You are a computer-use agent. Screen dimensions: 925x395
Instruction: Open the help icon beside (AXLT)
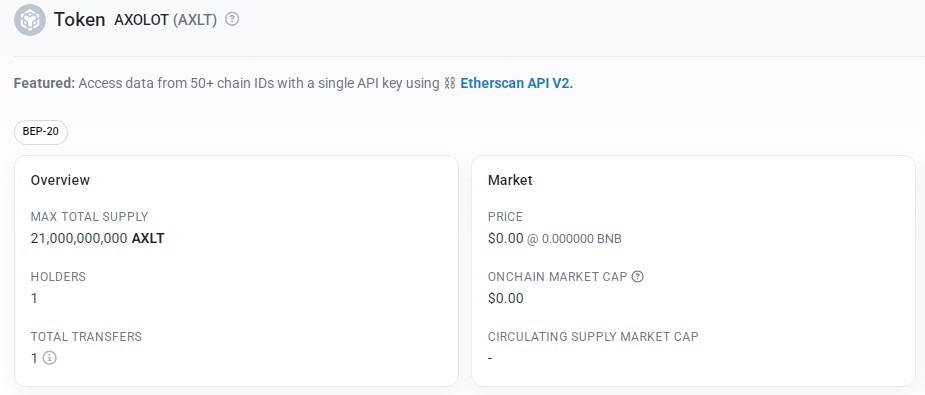pyautogui.click(x=232, y=19)
